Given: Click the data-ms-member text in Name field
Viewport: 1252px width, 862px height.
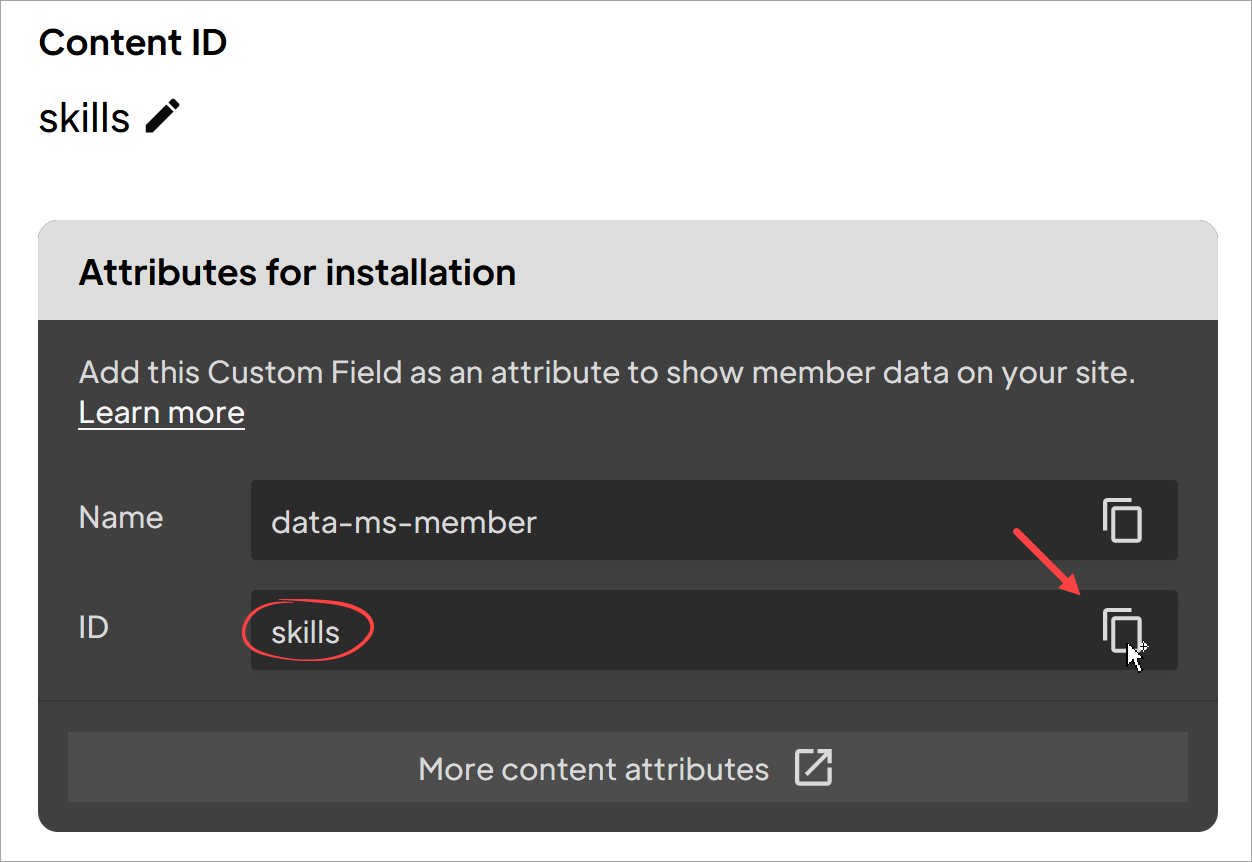Looking at the screenshot, I should (404, 521).
